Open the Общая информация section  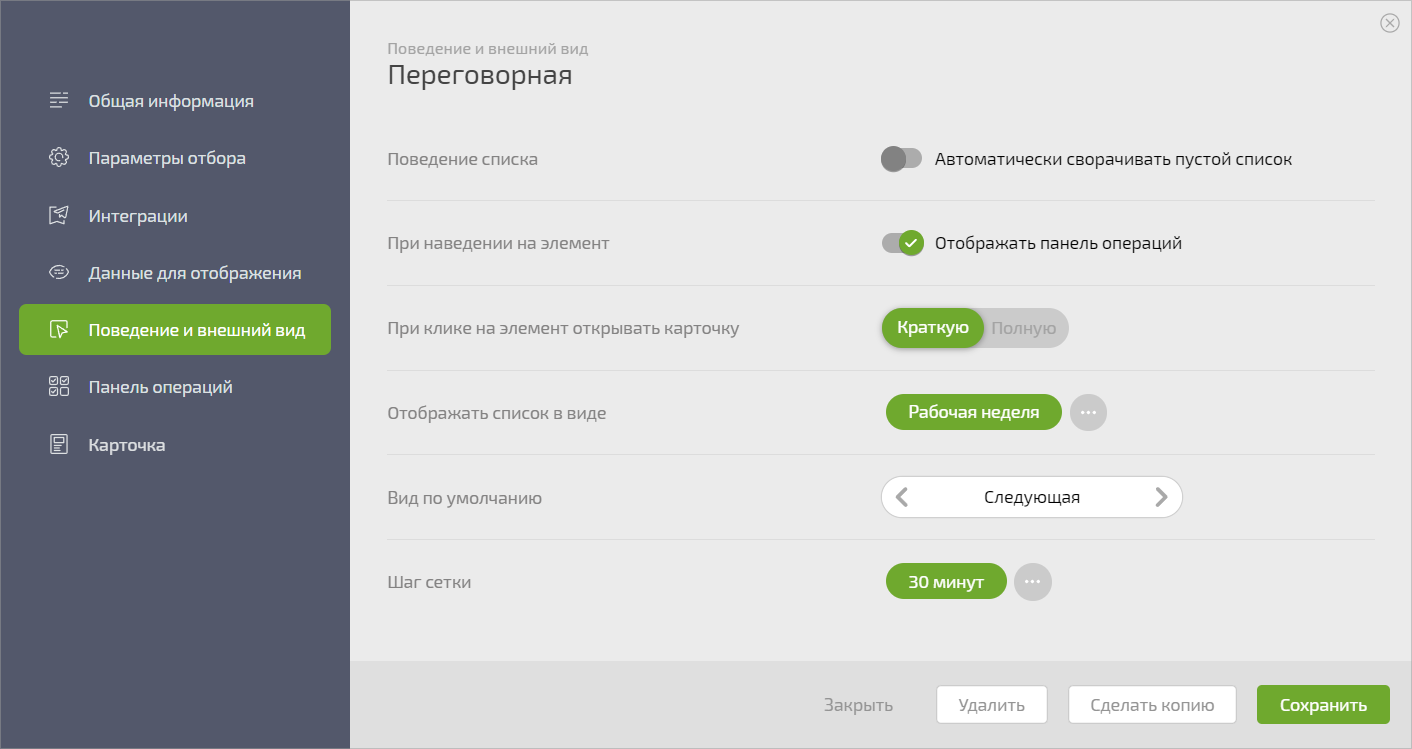tap(171, 101)
